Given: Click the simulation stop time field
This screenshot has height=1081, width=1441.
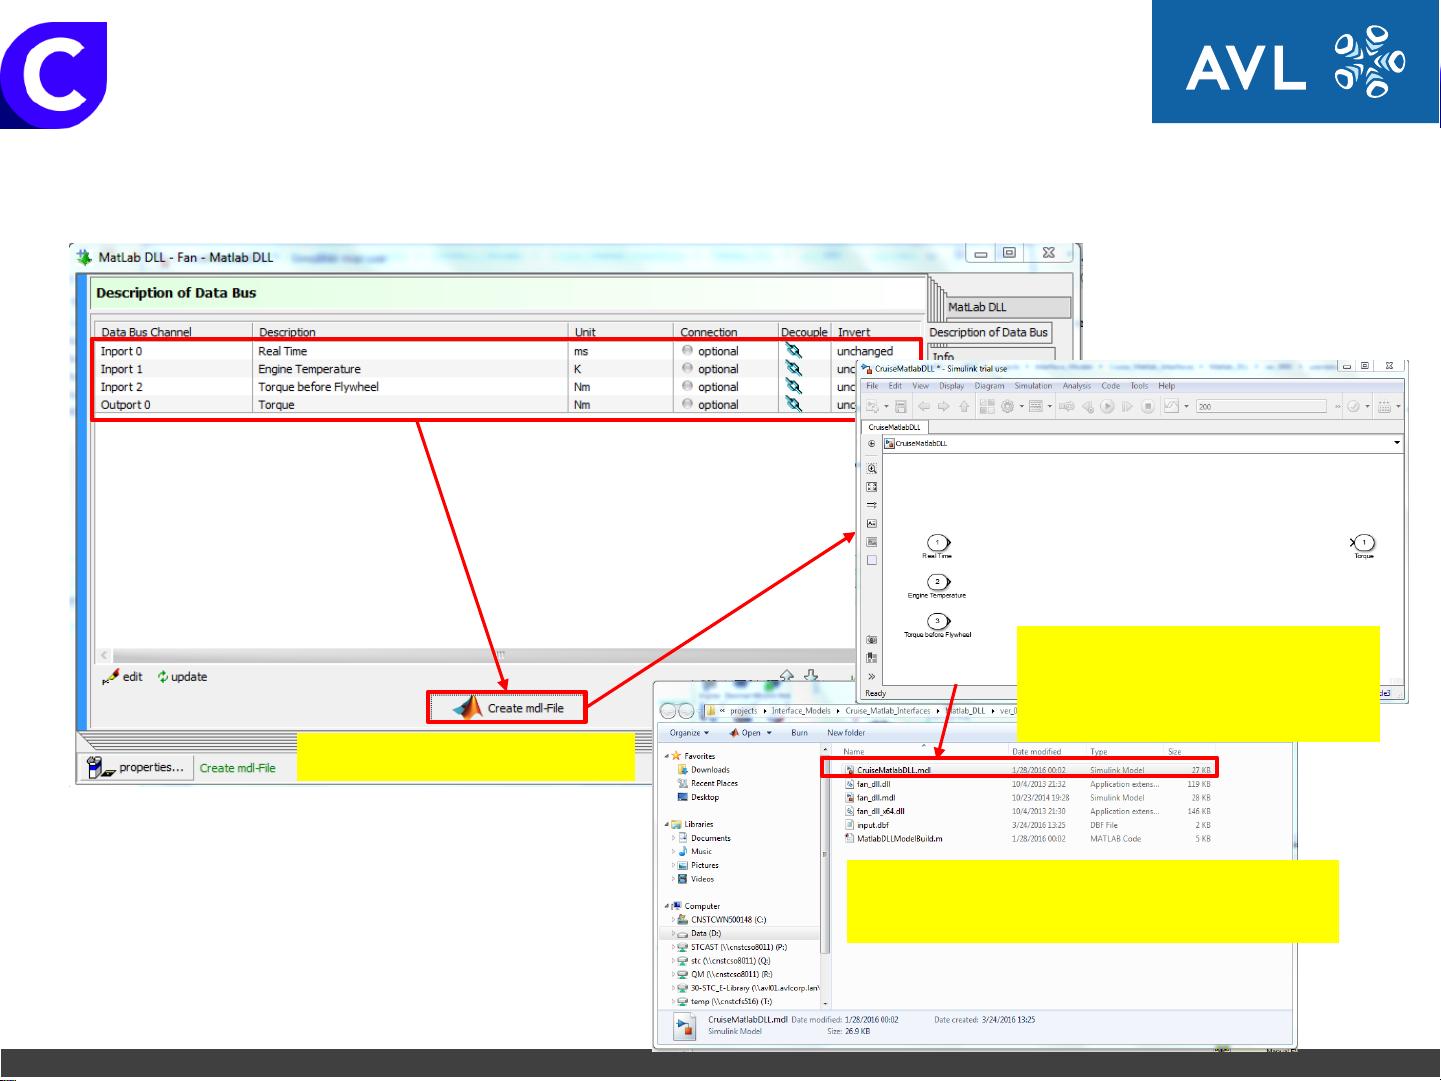Looking at the screenshot, I should click(1260, 407).
